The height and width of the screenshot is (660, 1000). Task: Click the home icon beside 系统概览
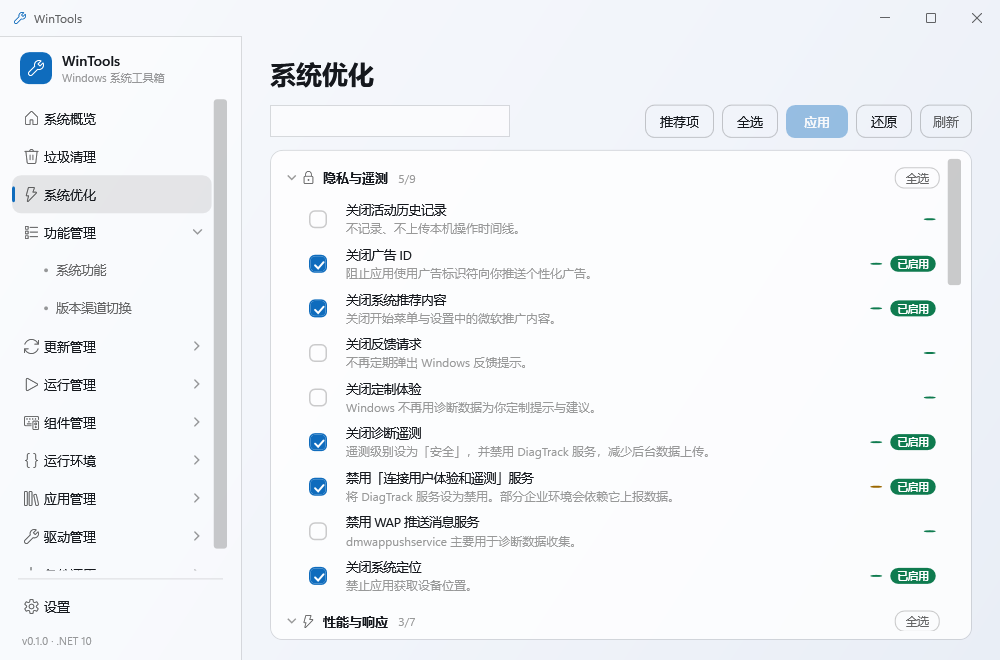pos(31,119)
